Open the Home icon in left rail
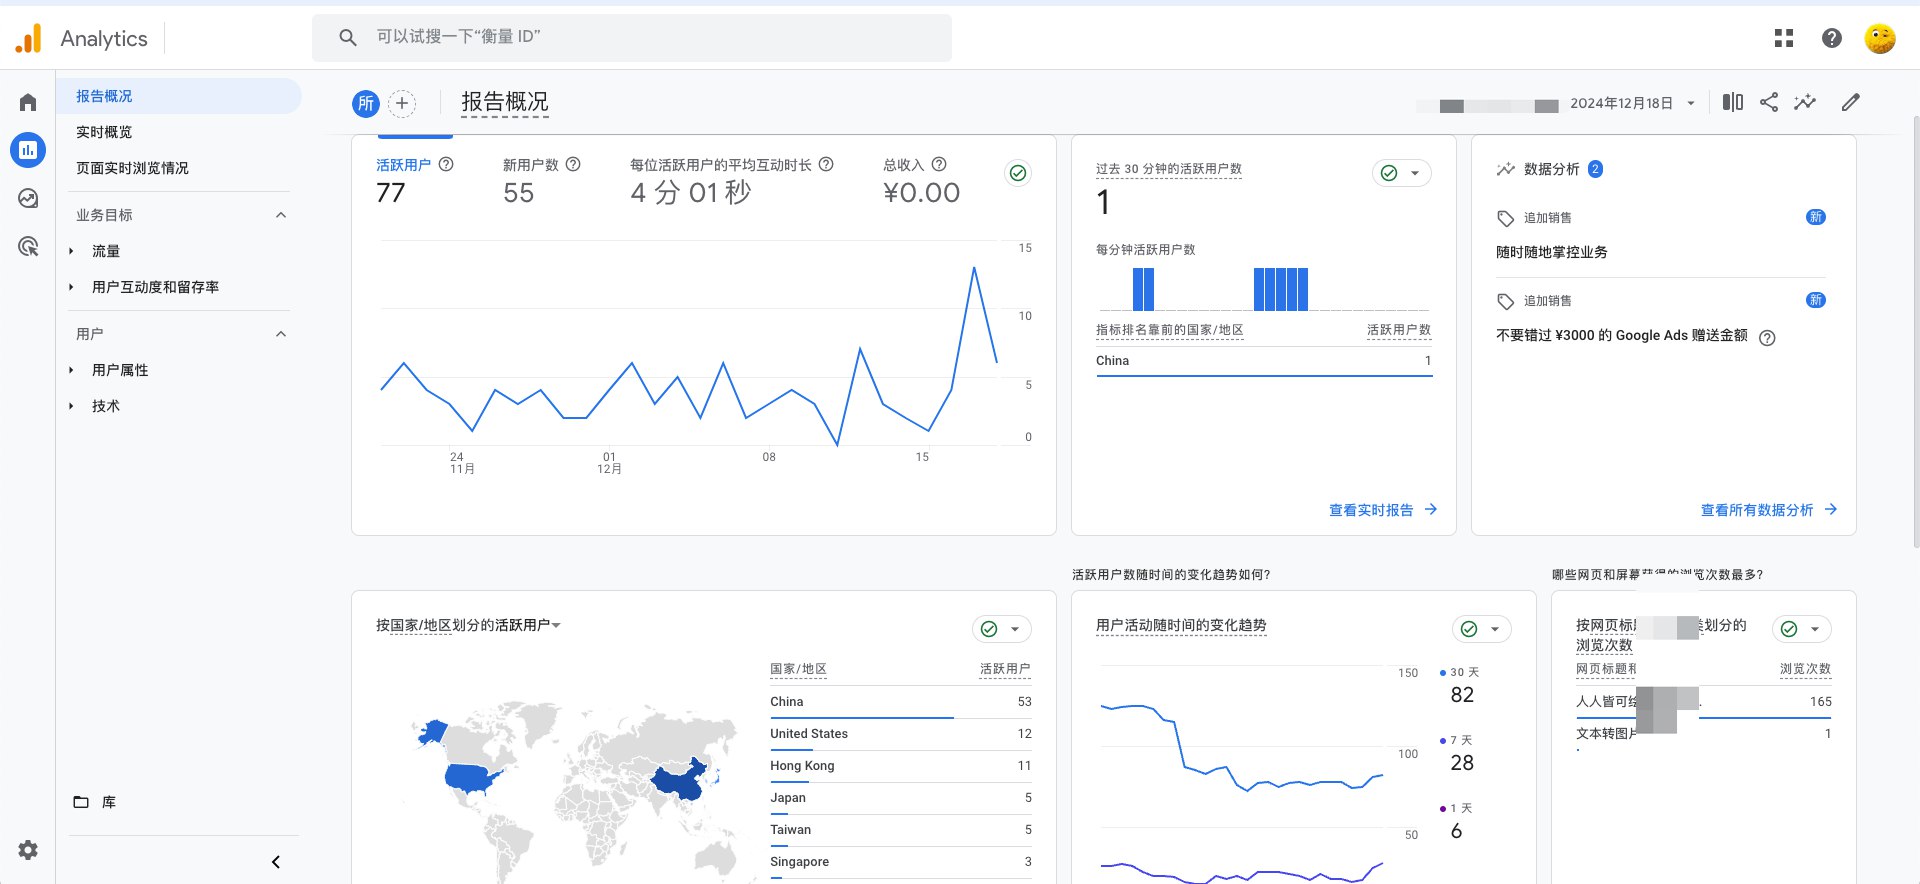The height and width of the screenshot is (884, 1920). [28, 102]
